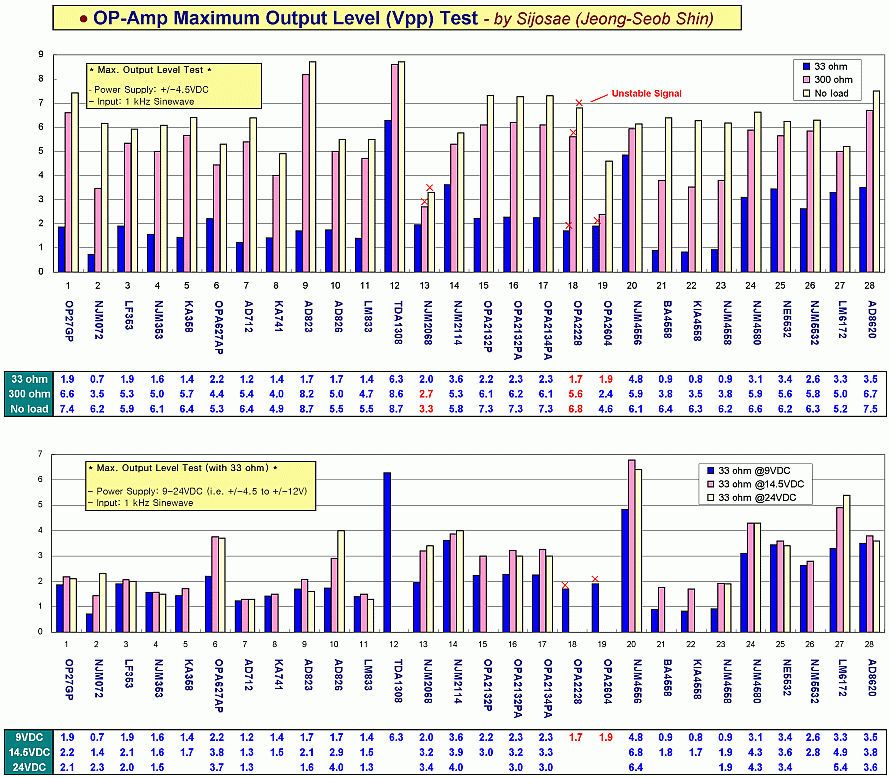
Task: Click the pink 300 ohm legend swatch
Action: (806, 79)
